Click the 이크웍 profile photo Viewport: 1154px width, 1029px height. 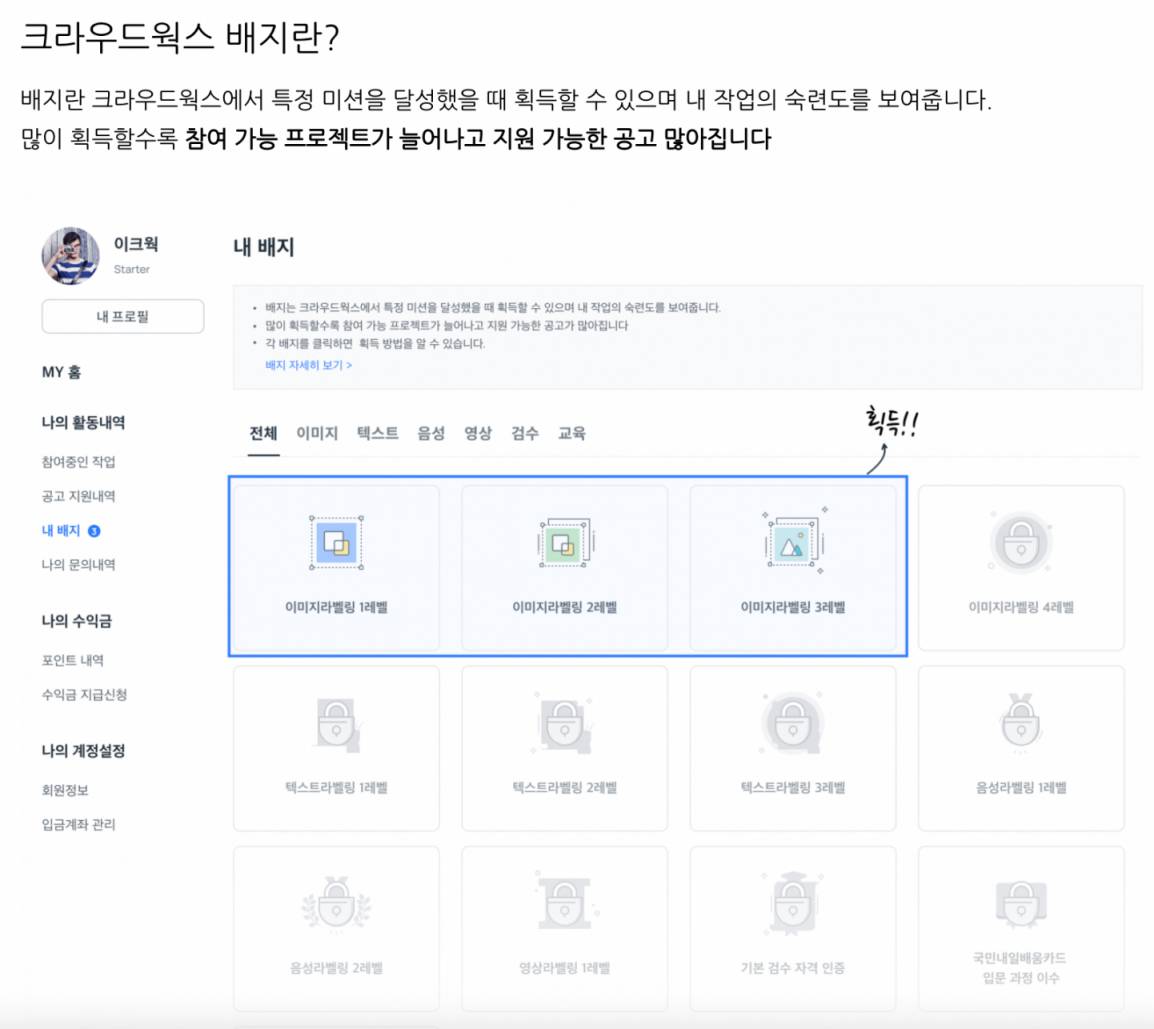click(x=70, y=258)
